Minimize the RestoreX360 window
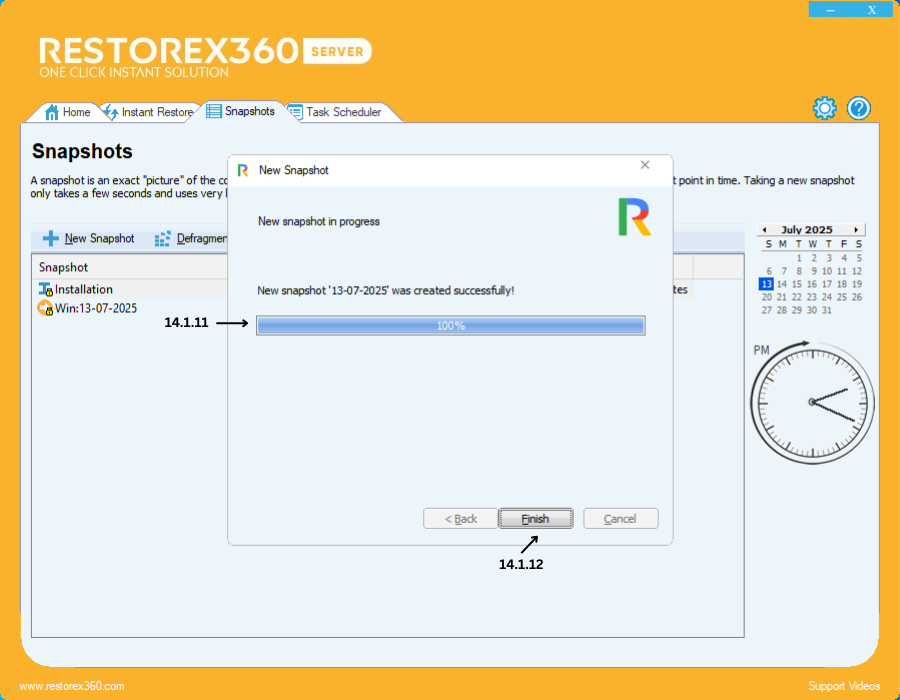This screenshot has height=700, width=900. pyautogui.click(x=831, y=10)
